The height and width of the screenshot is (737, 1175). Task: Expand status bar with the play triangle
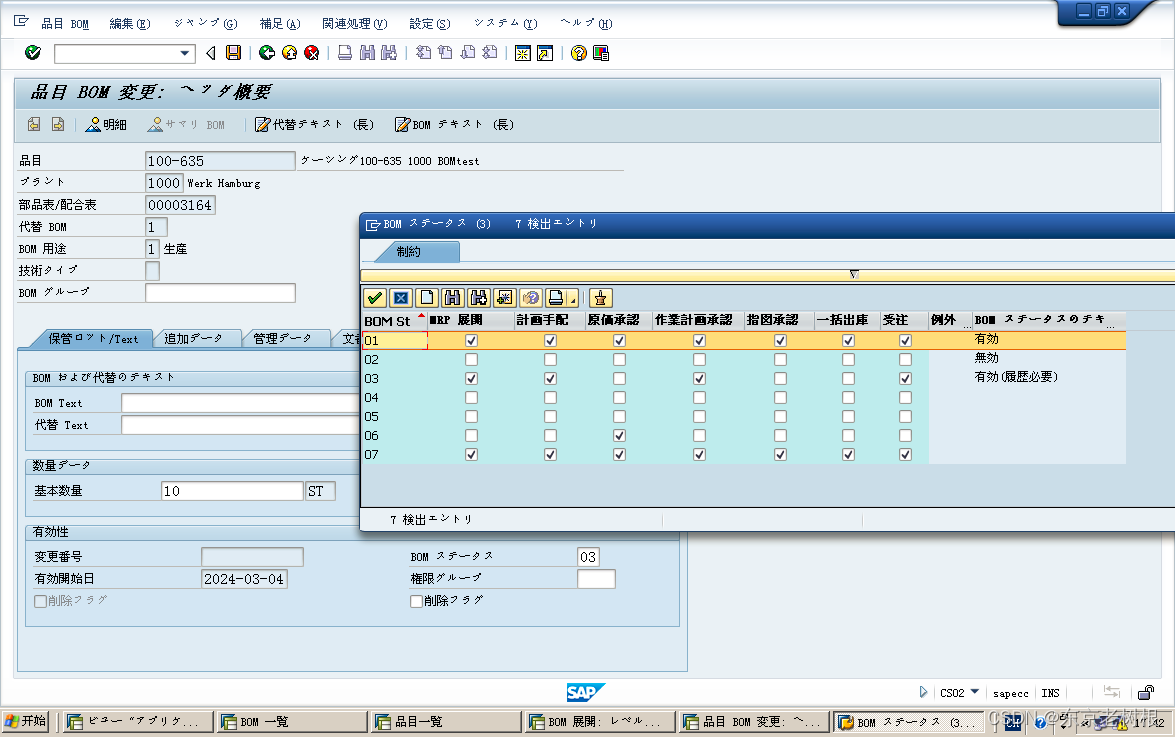(x=923, y=692)
